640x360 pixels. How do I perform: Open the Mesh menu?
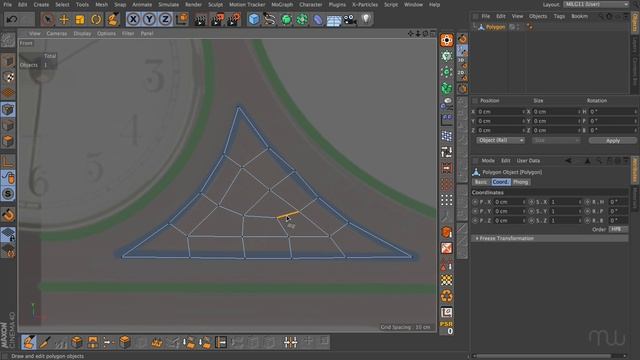(101, 4)
